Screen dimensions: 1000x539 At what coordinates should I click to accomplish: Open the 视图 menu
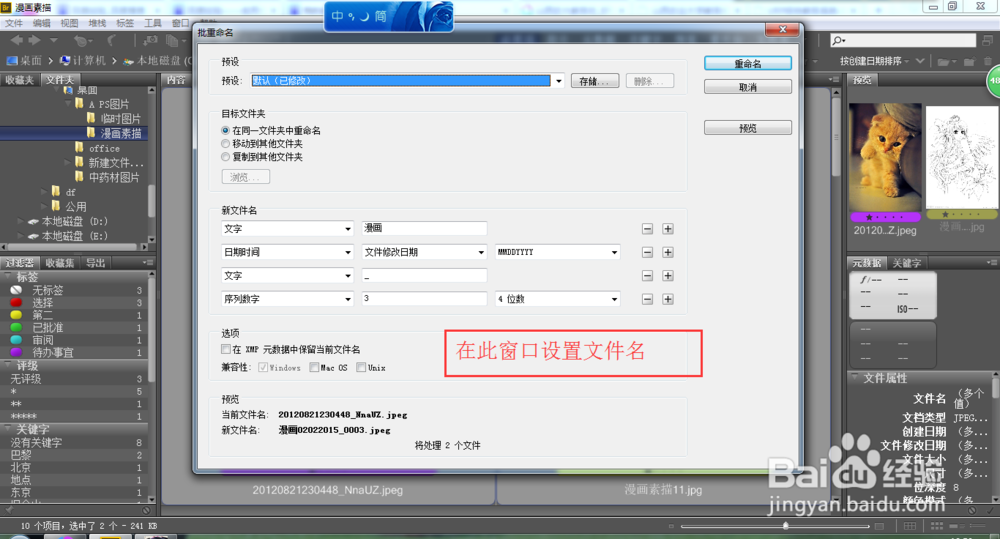(69, 23)
